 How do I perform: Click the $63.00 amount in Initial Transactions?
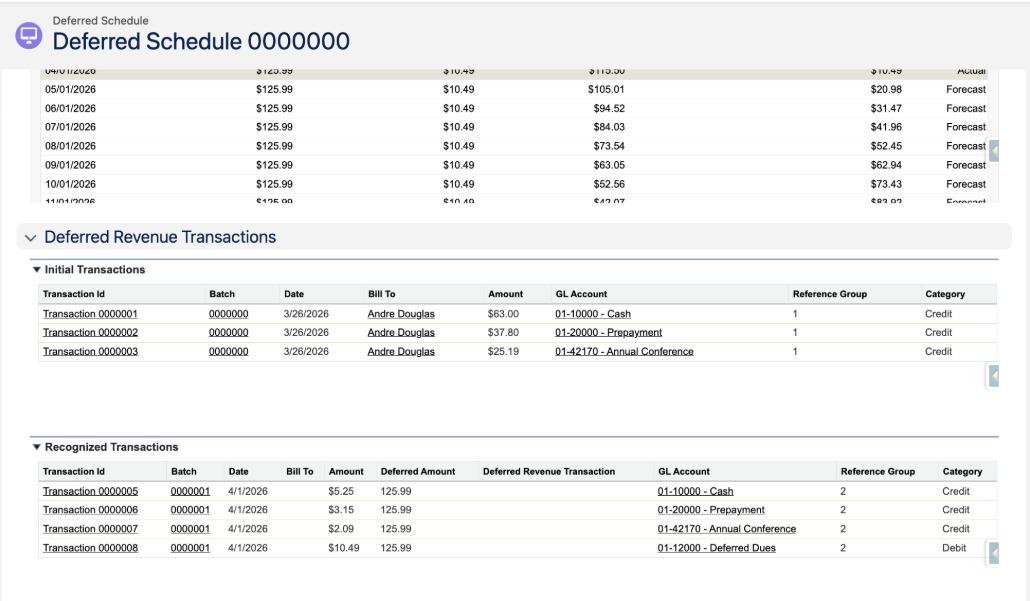pos(503,314)
